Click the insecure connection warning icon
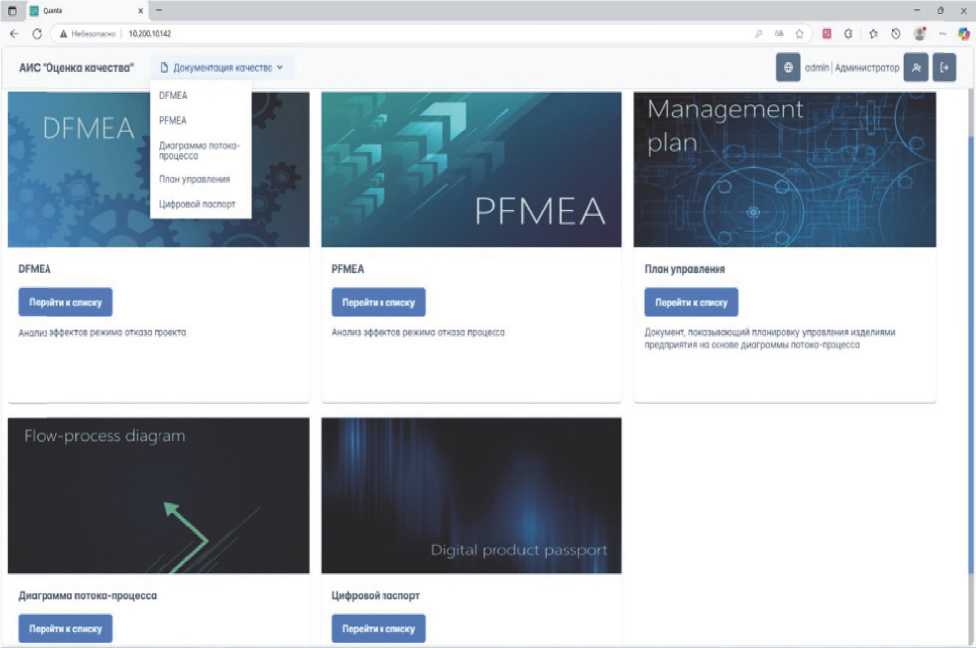 click(63, 34)
